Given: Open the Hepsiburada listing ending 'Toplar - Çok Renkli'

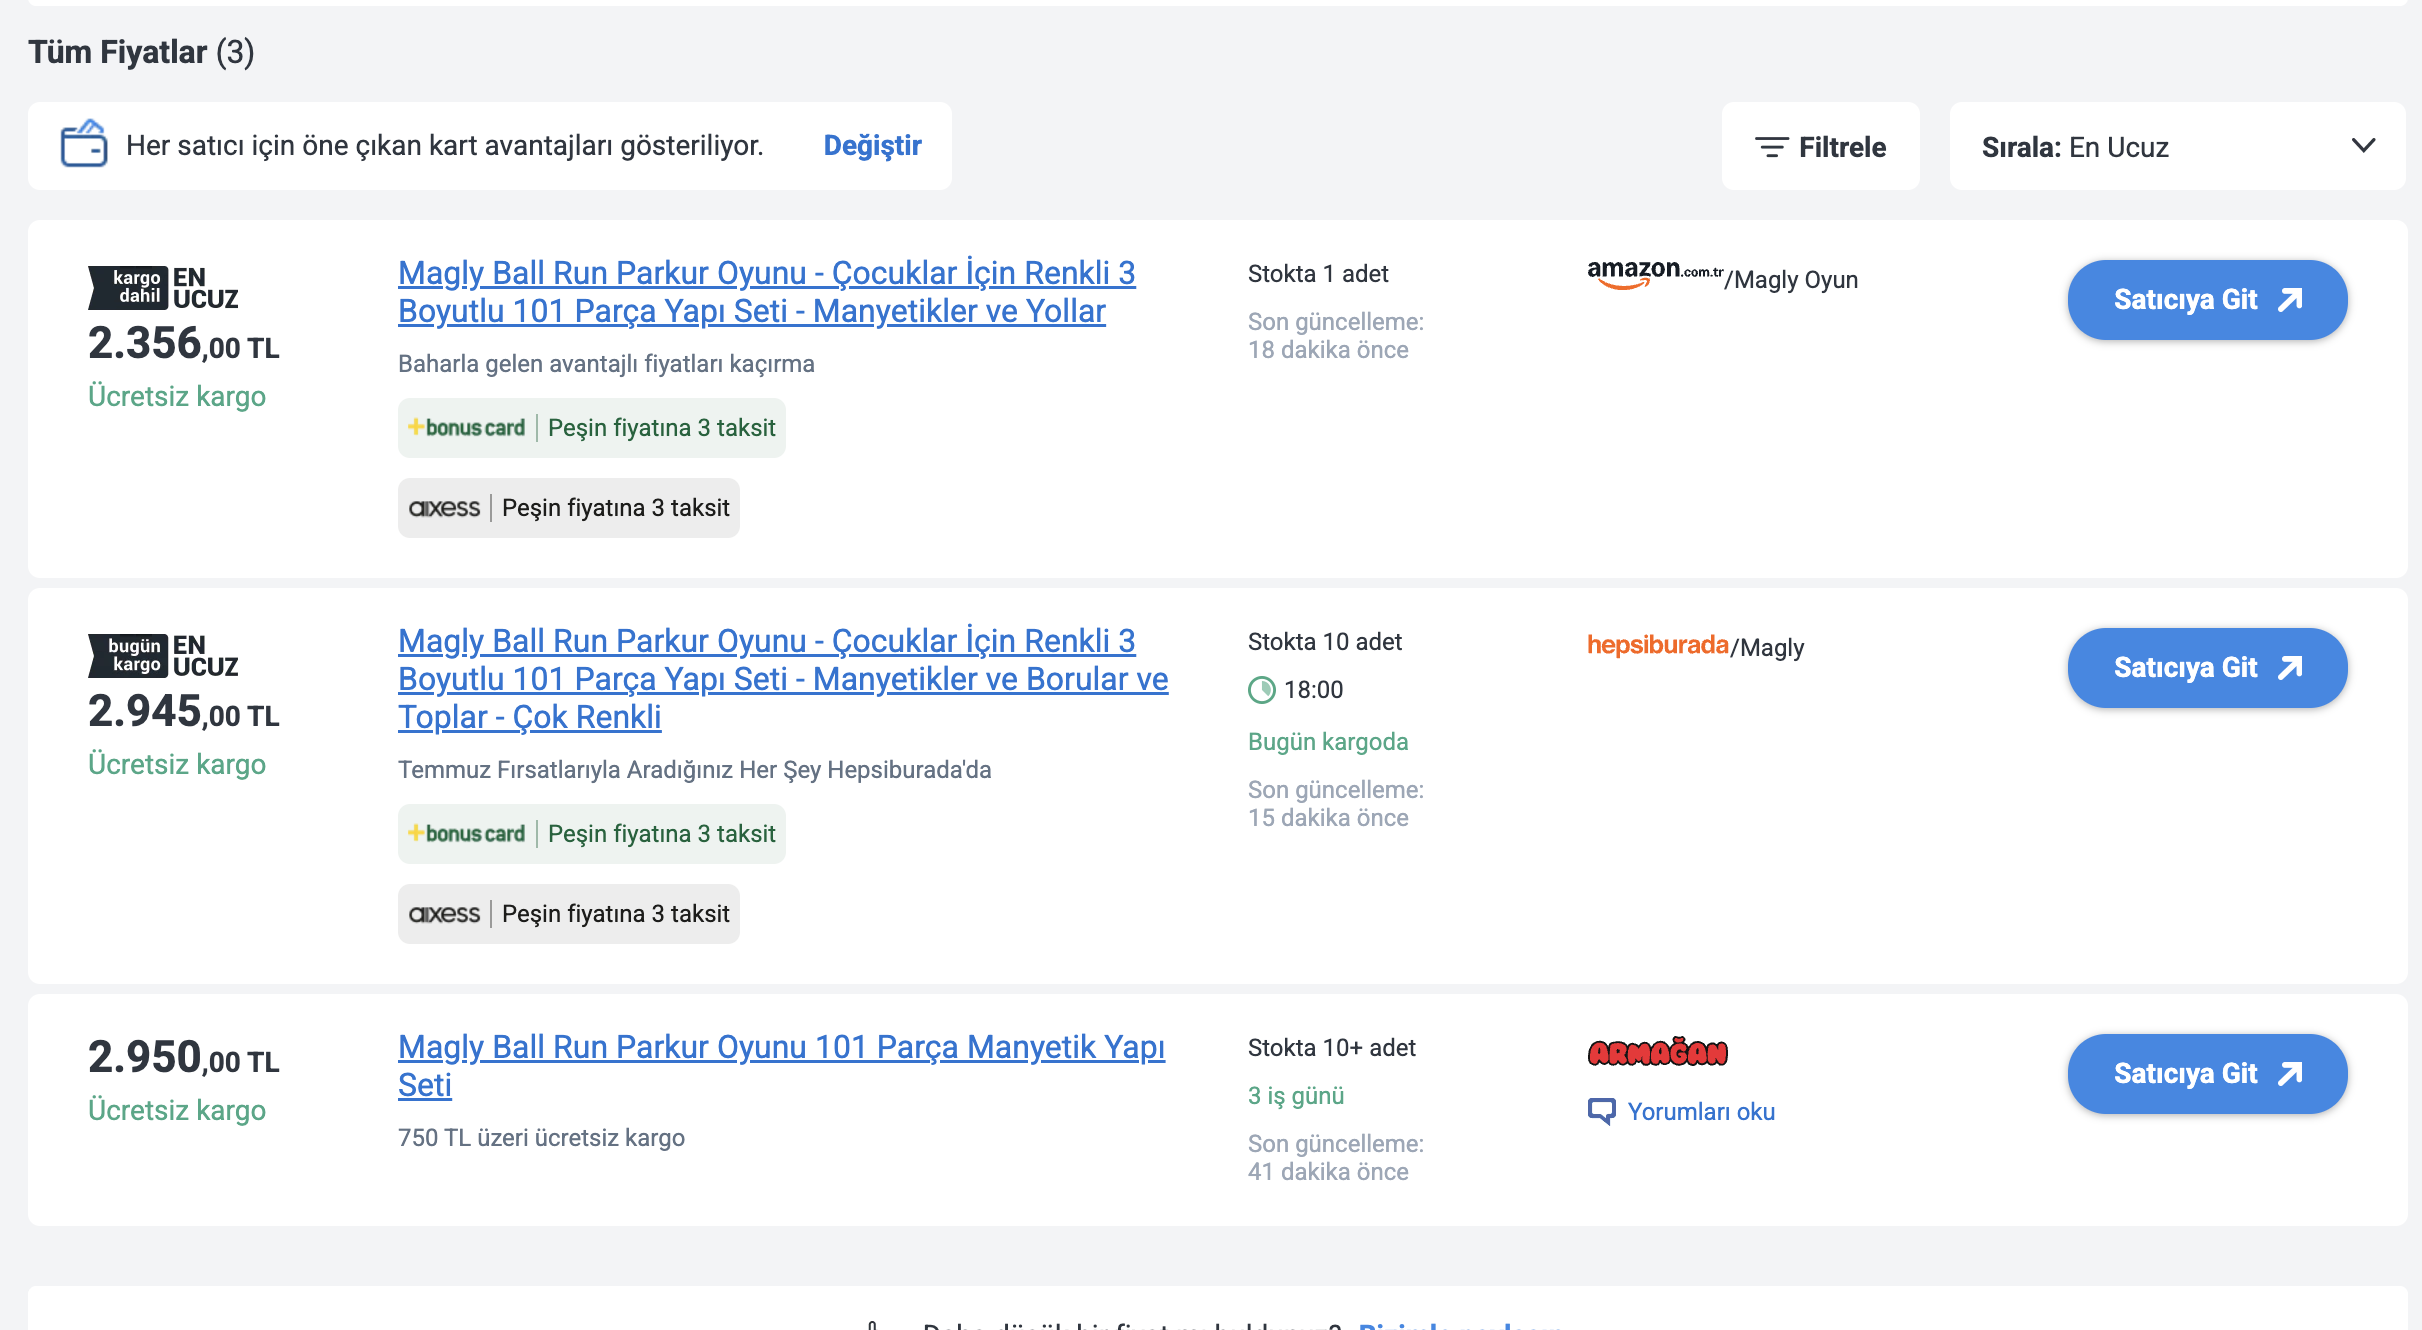Looking at the screenshot, I should pyautogui.click(x=783, y=678).
